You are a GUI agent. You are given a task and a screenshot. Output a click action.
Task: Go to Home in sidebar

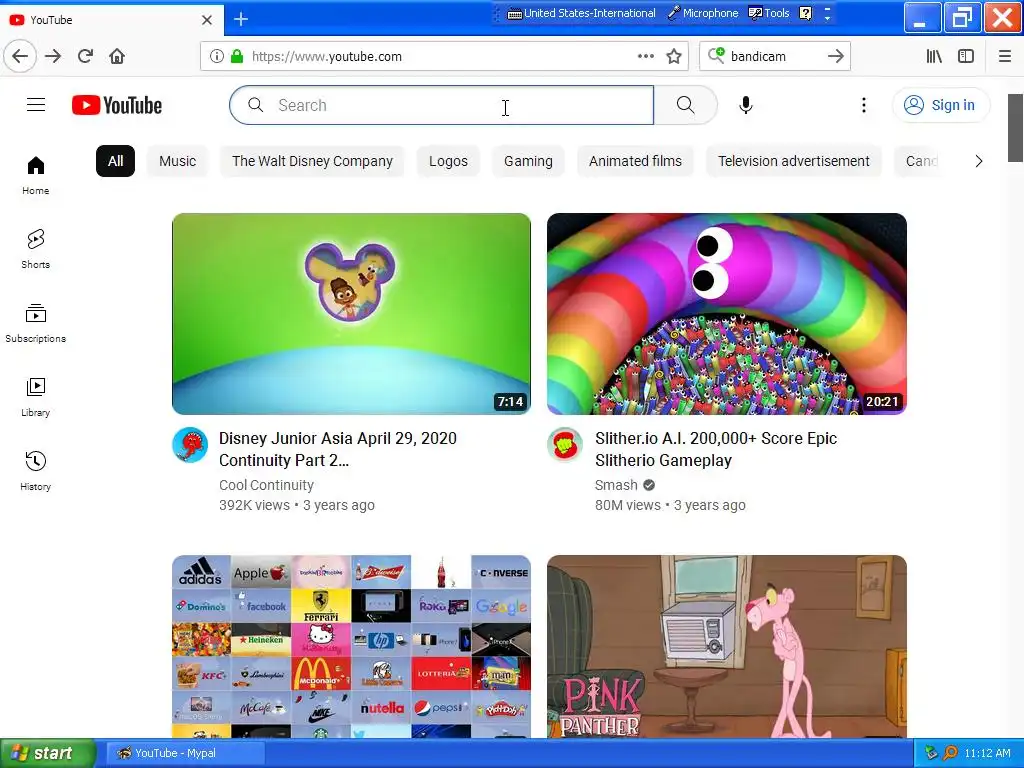point(35,175)
